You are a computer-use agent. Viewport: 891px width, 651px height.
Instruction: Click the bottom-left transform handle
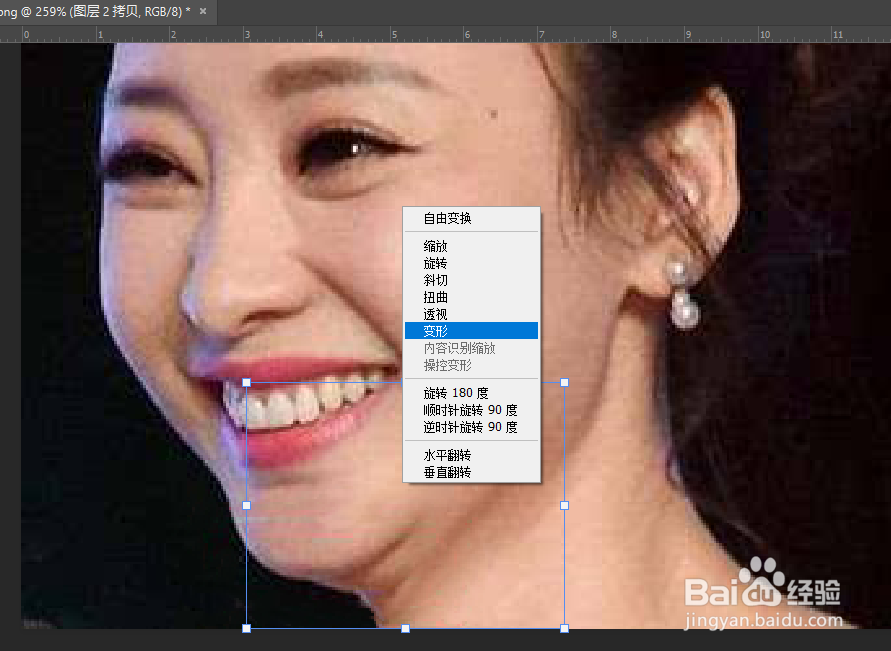click(x=247, y=628)
